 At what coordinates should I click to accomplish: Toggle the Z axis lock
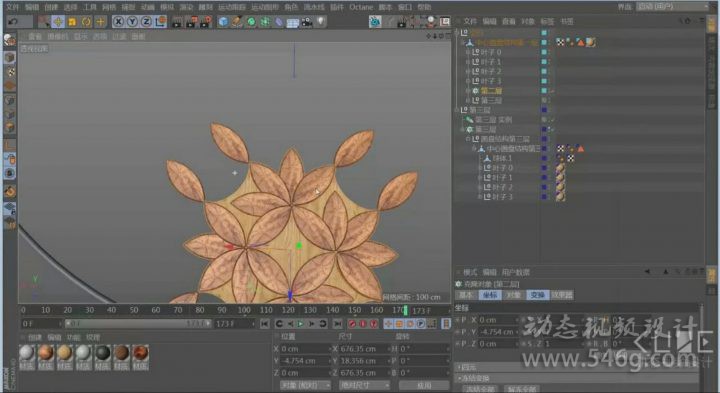tap(146, 22)
